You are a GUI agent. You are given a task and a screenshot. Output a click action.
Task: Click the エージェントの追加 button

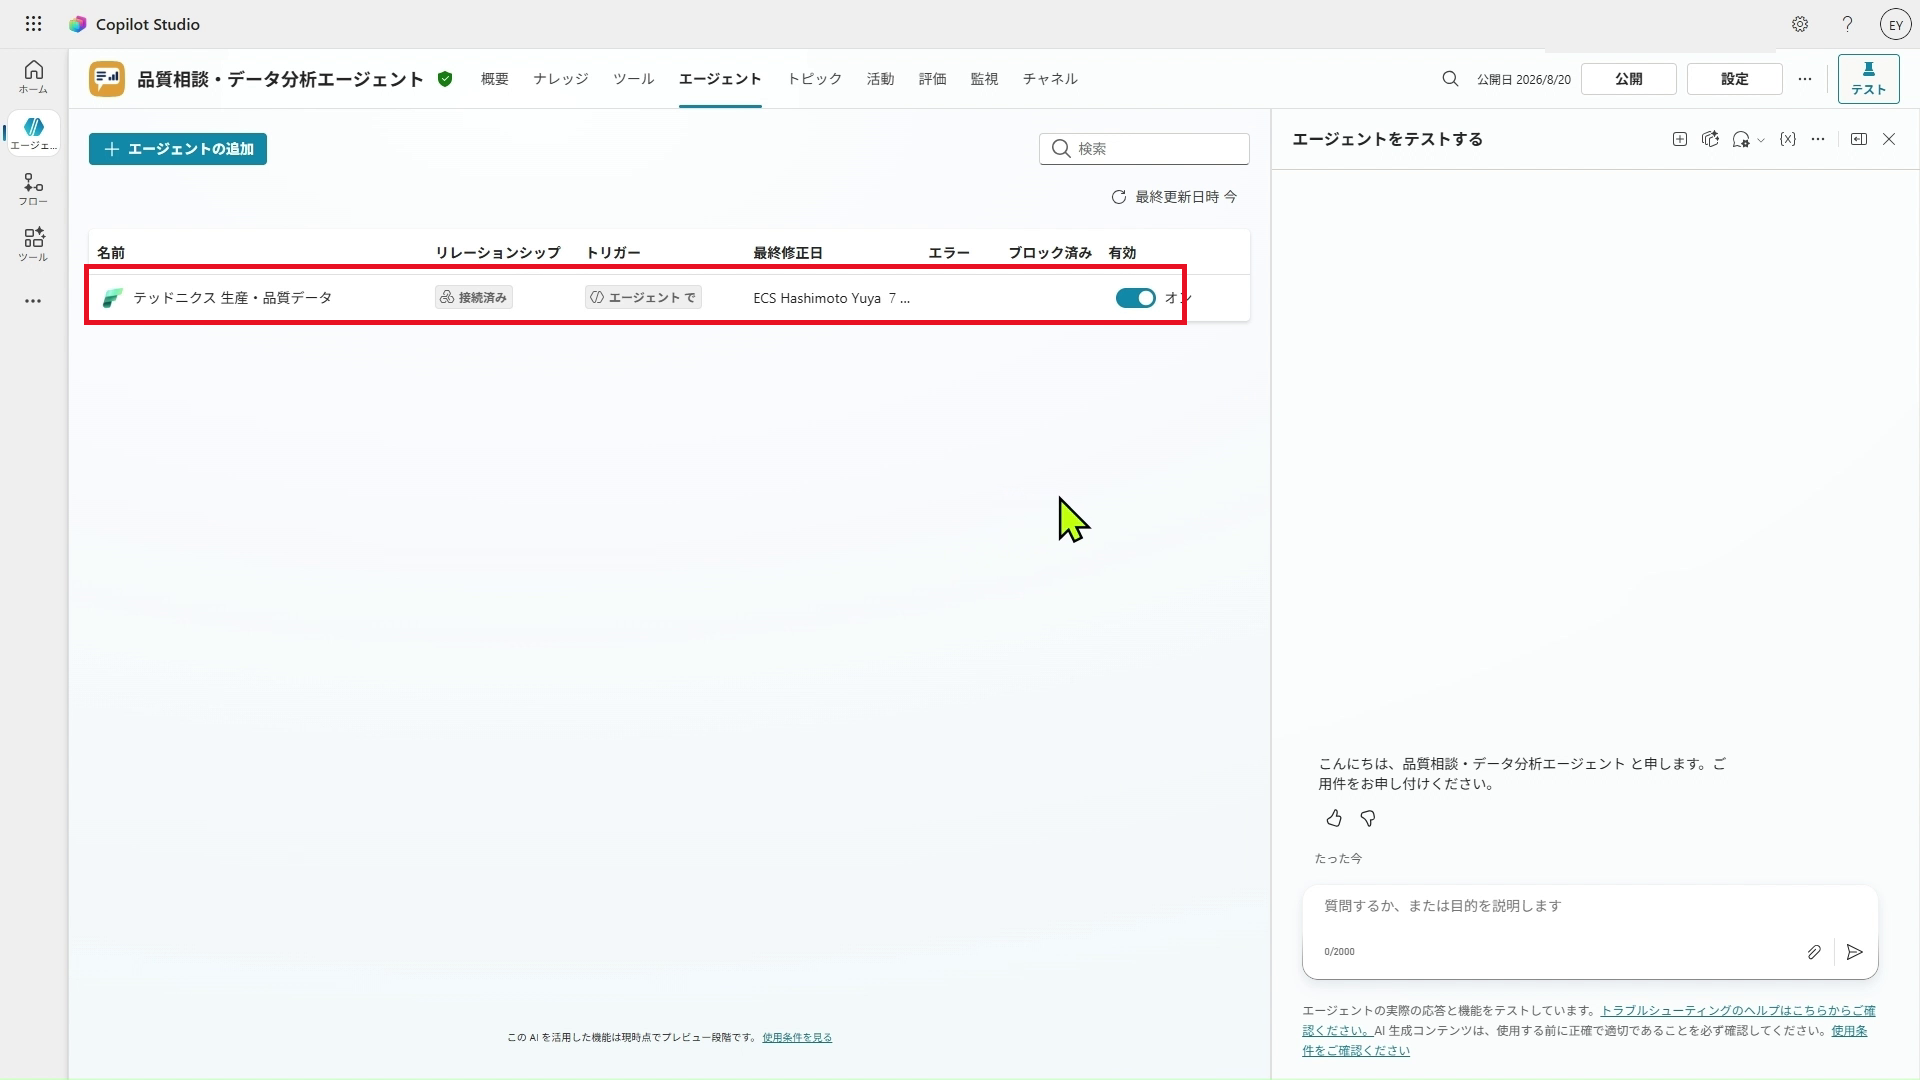tap(178, 149)
